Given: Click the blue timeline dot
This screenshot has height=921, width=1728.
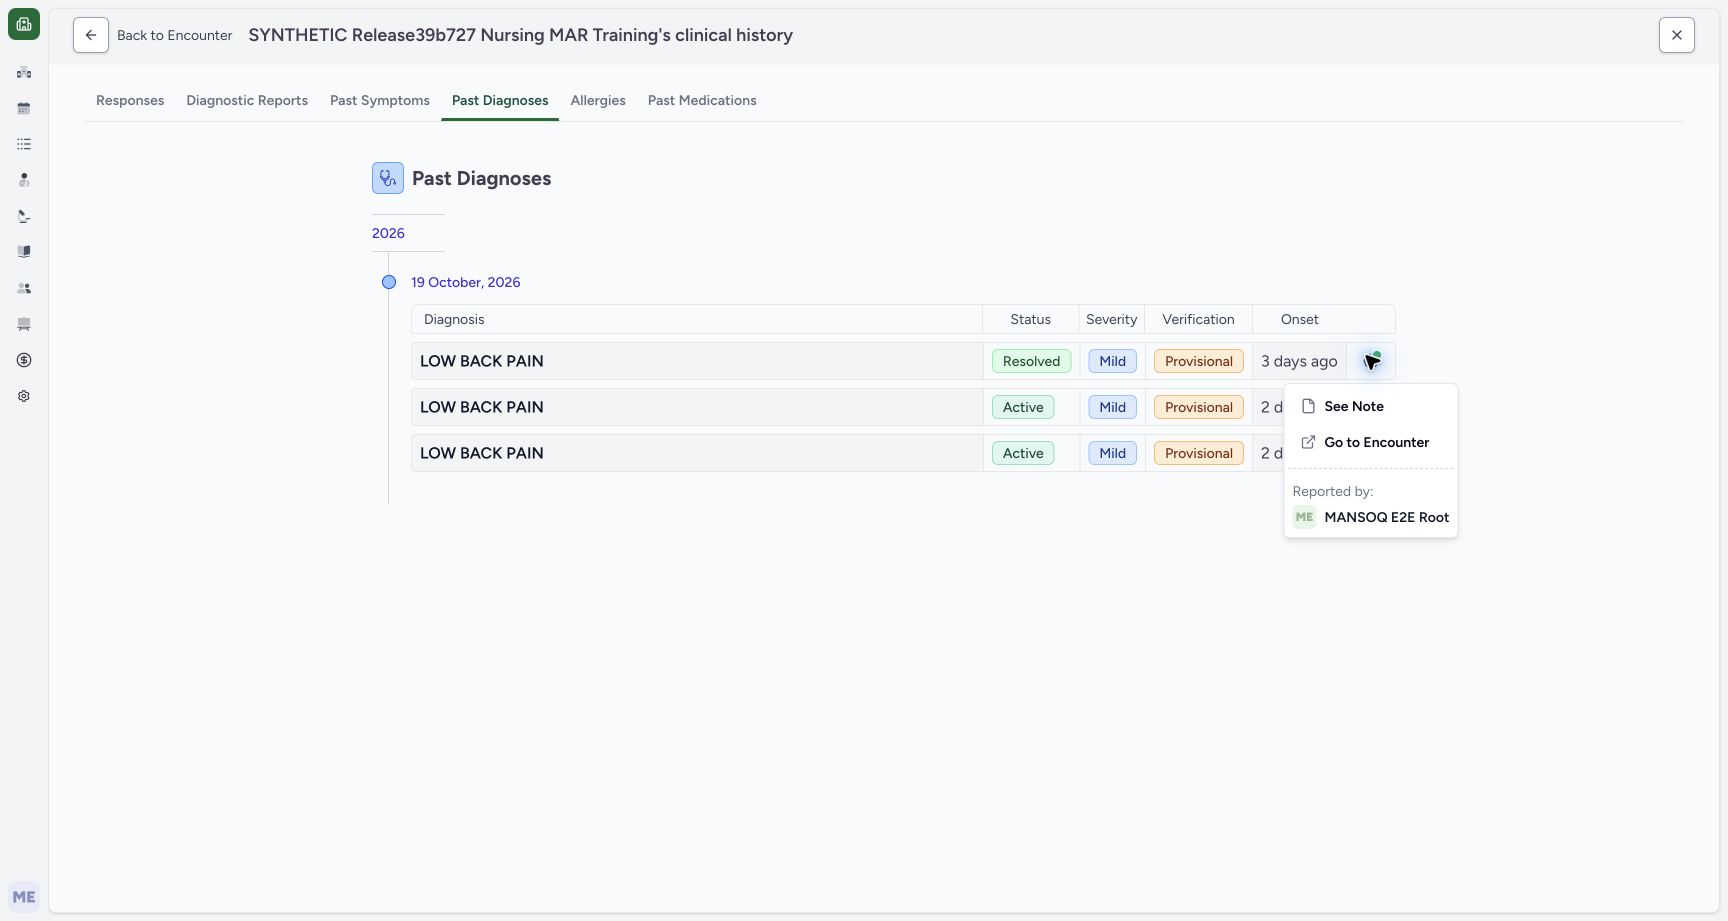Looking at the screenshot, I should click(389, 282).
